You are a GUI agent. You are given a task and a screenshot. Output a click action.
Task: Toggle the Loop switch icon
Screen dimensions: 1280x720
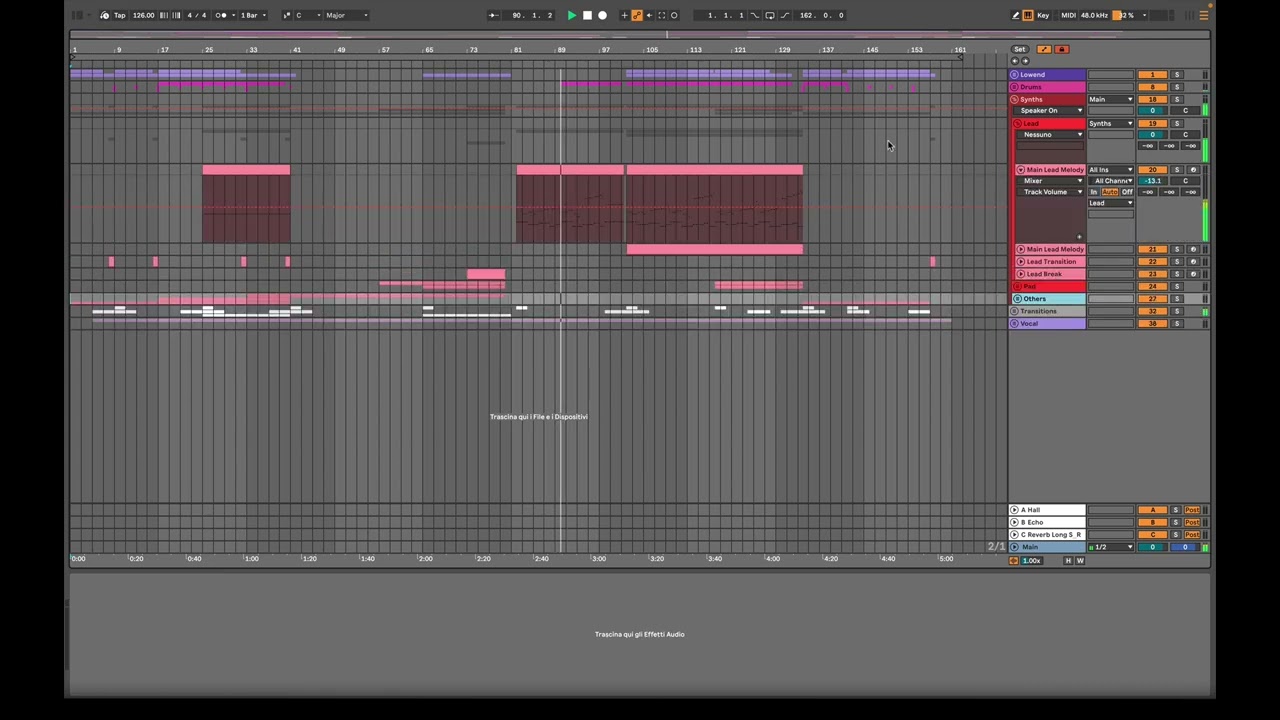[x=769, y=15]
